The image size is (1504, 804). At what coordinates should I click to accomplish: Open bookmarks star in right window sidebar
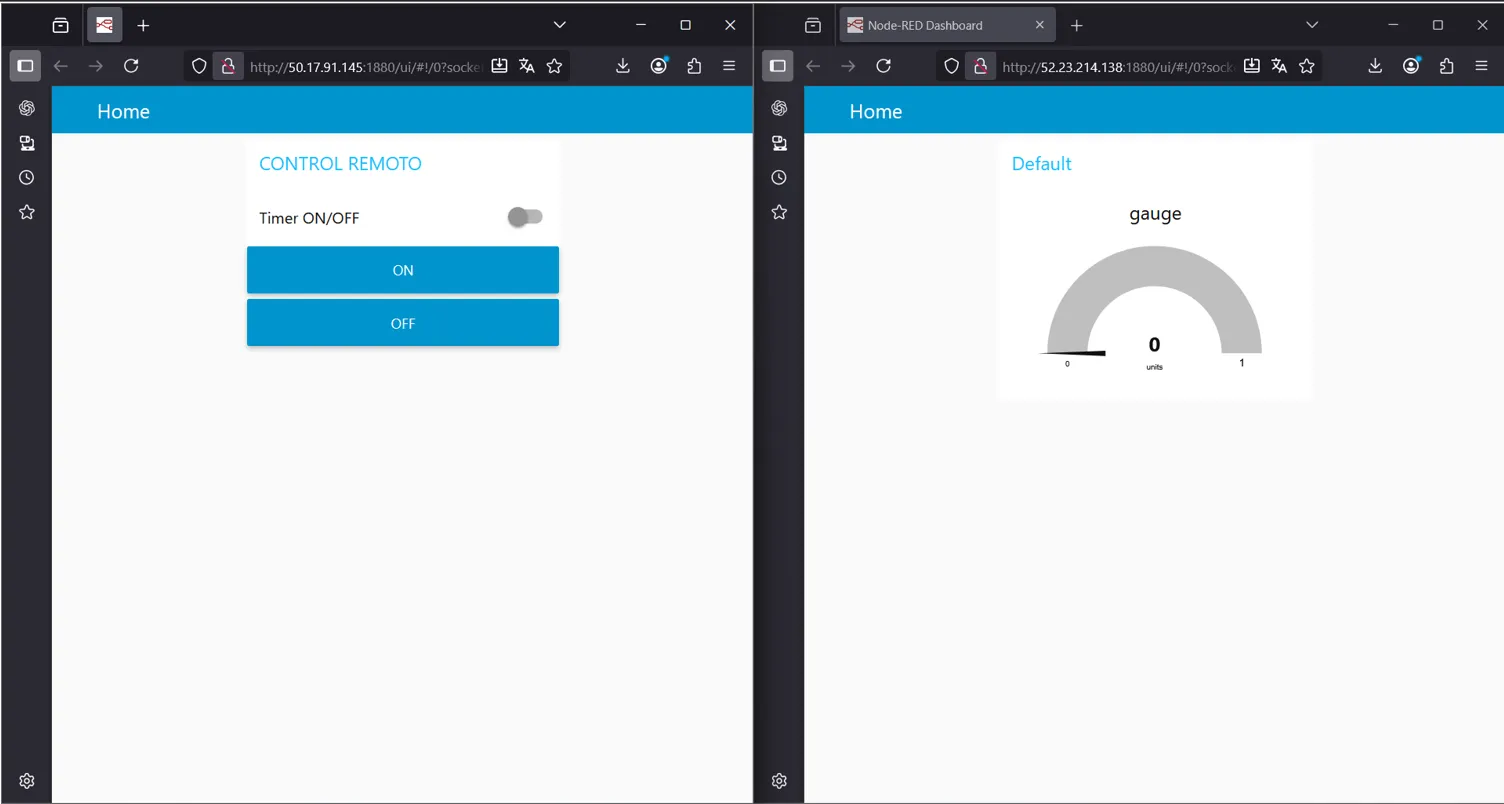779,212
